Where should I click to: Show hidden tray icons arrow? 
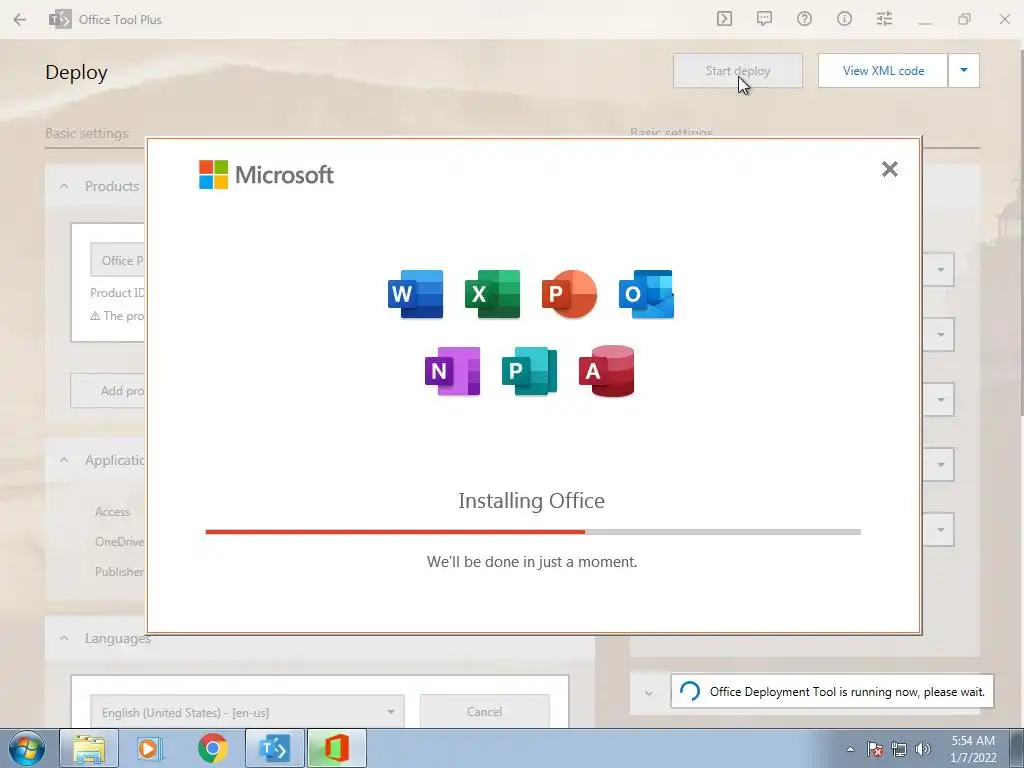[x=850, y=749]
